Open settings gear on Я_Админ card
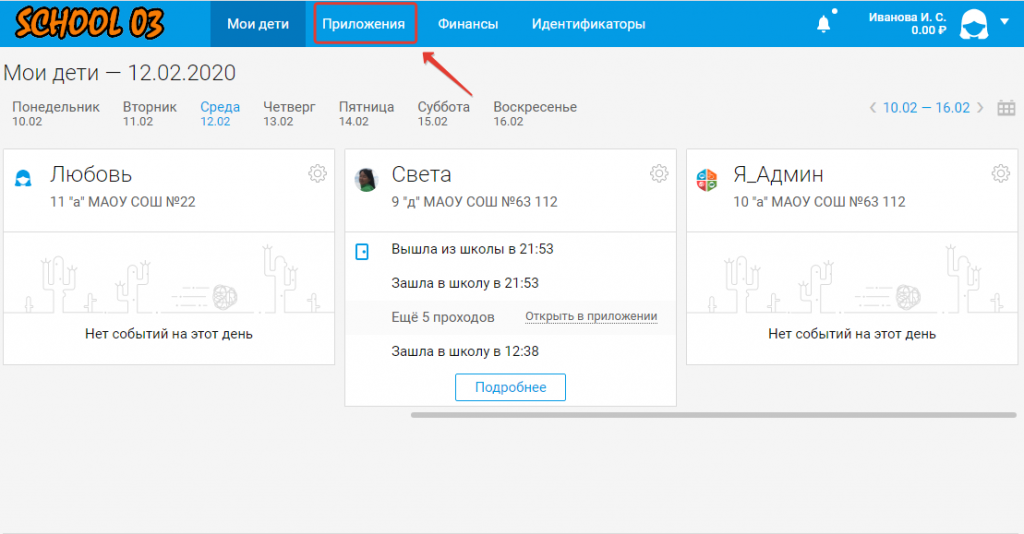The height and width of the screenshot is (534, 1024). pos(1000,174)
